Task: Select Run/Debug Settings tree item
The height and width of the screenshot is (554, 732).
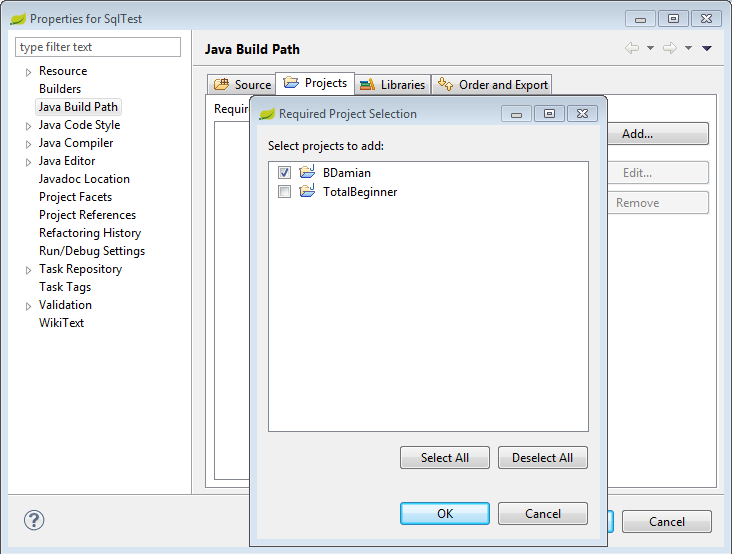Action: [92, 251]
